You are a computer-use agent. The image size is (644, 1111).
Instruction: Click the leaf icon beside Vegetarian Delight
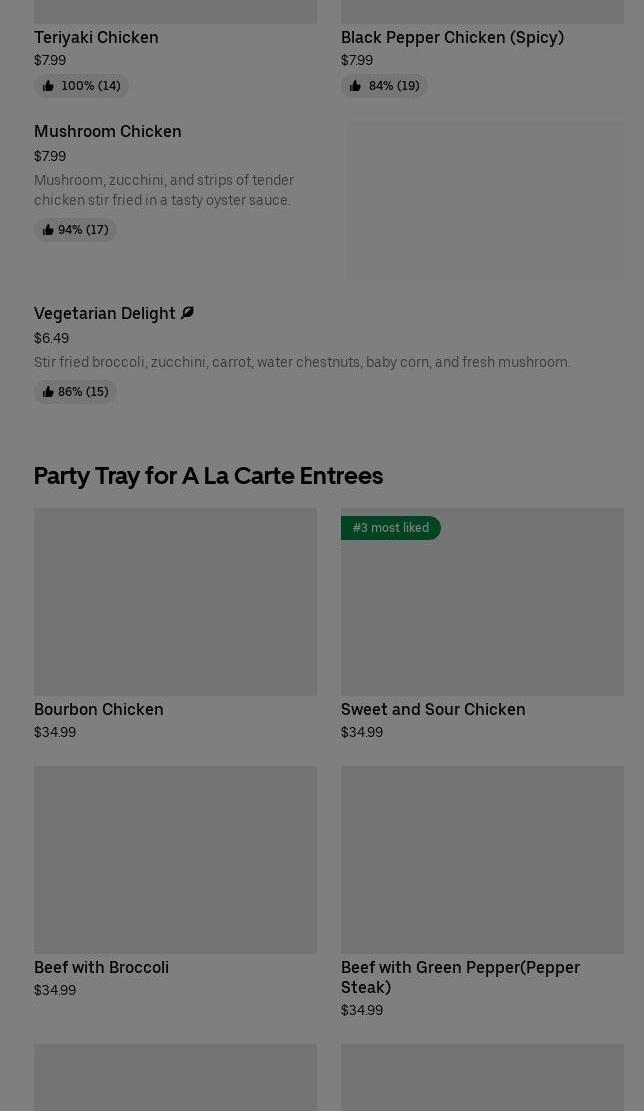187,313
